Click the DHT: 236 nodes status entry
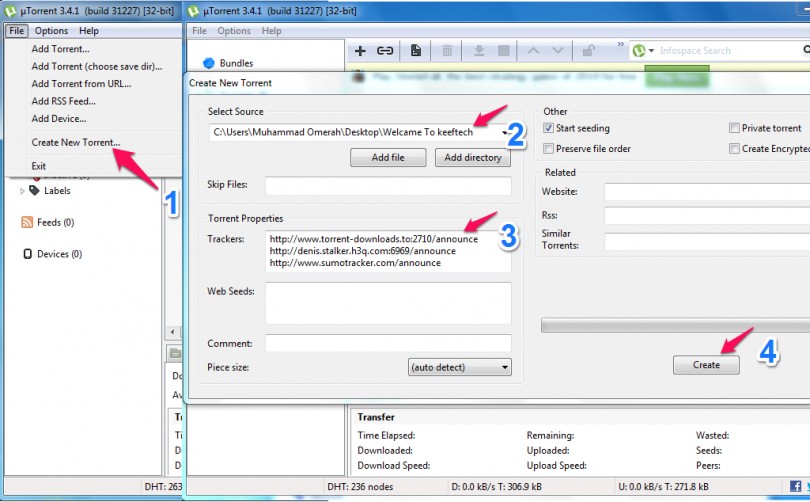Viewport: 810px width, 502px height. point(360,487)
